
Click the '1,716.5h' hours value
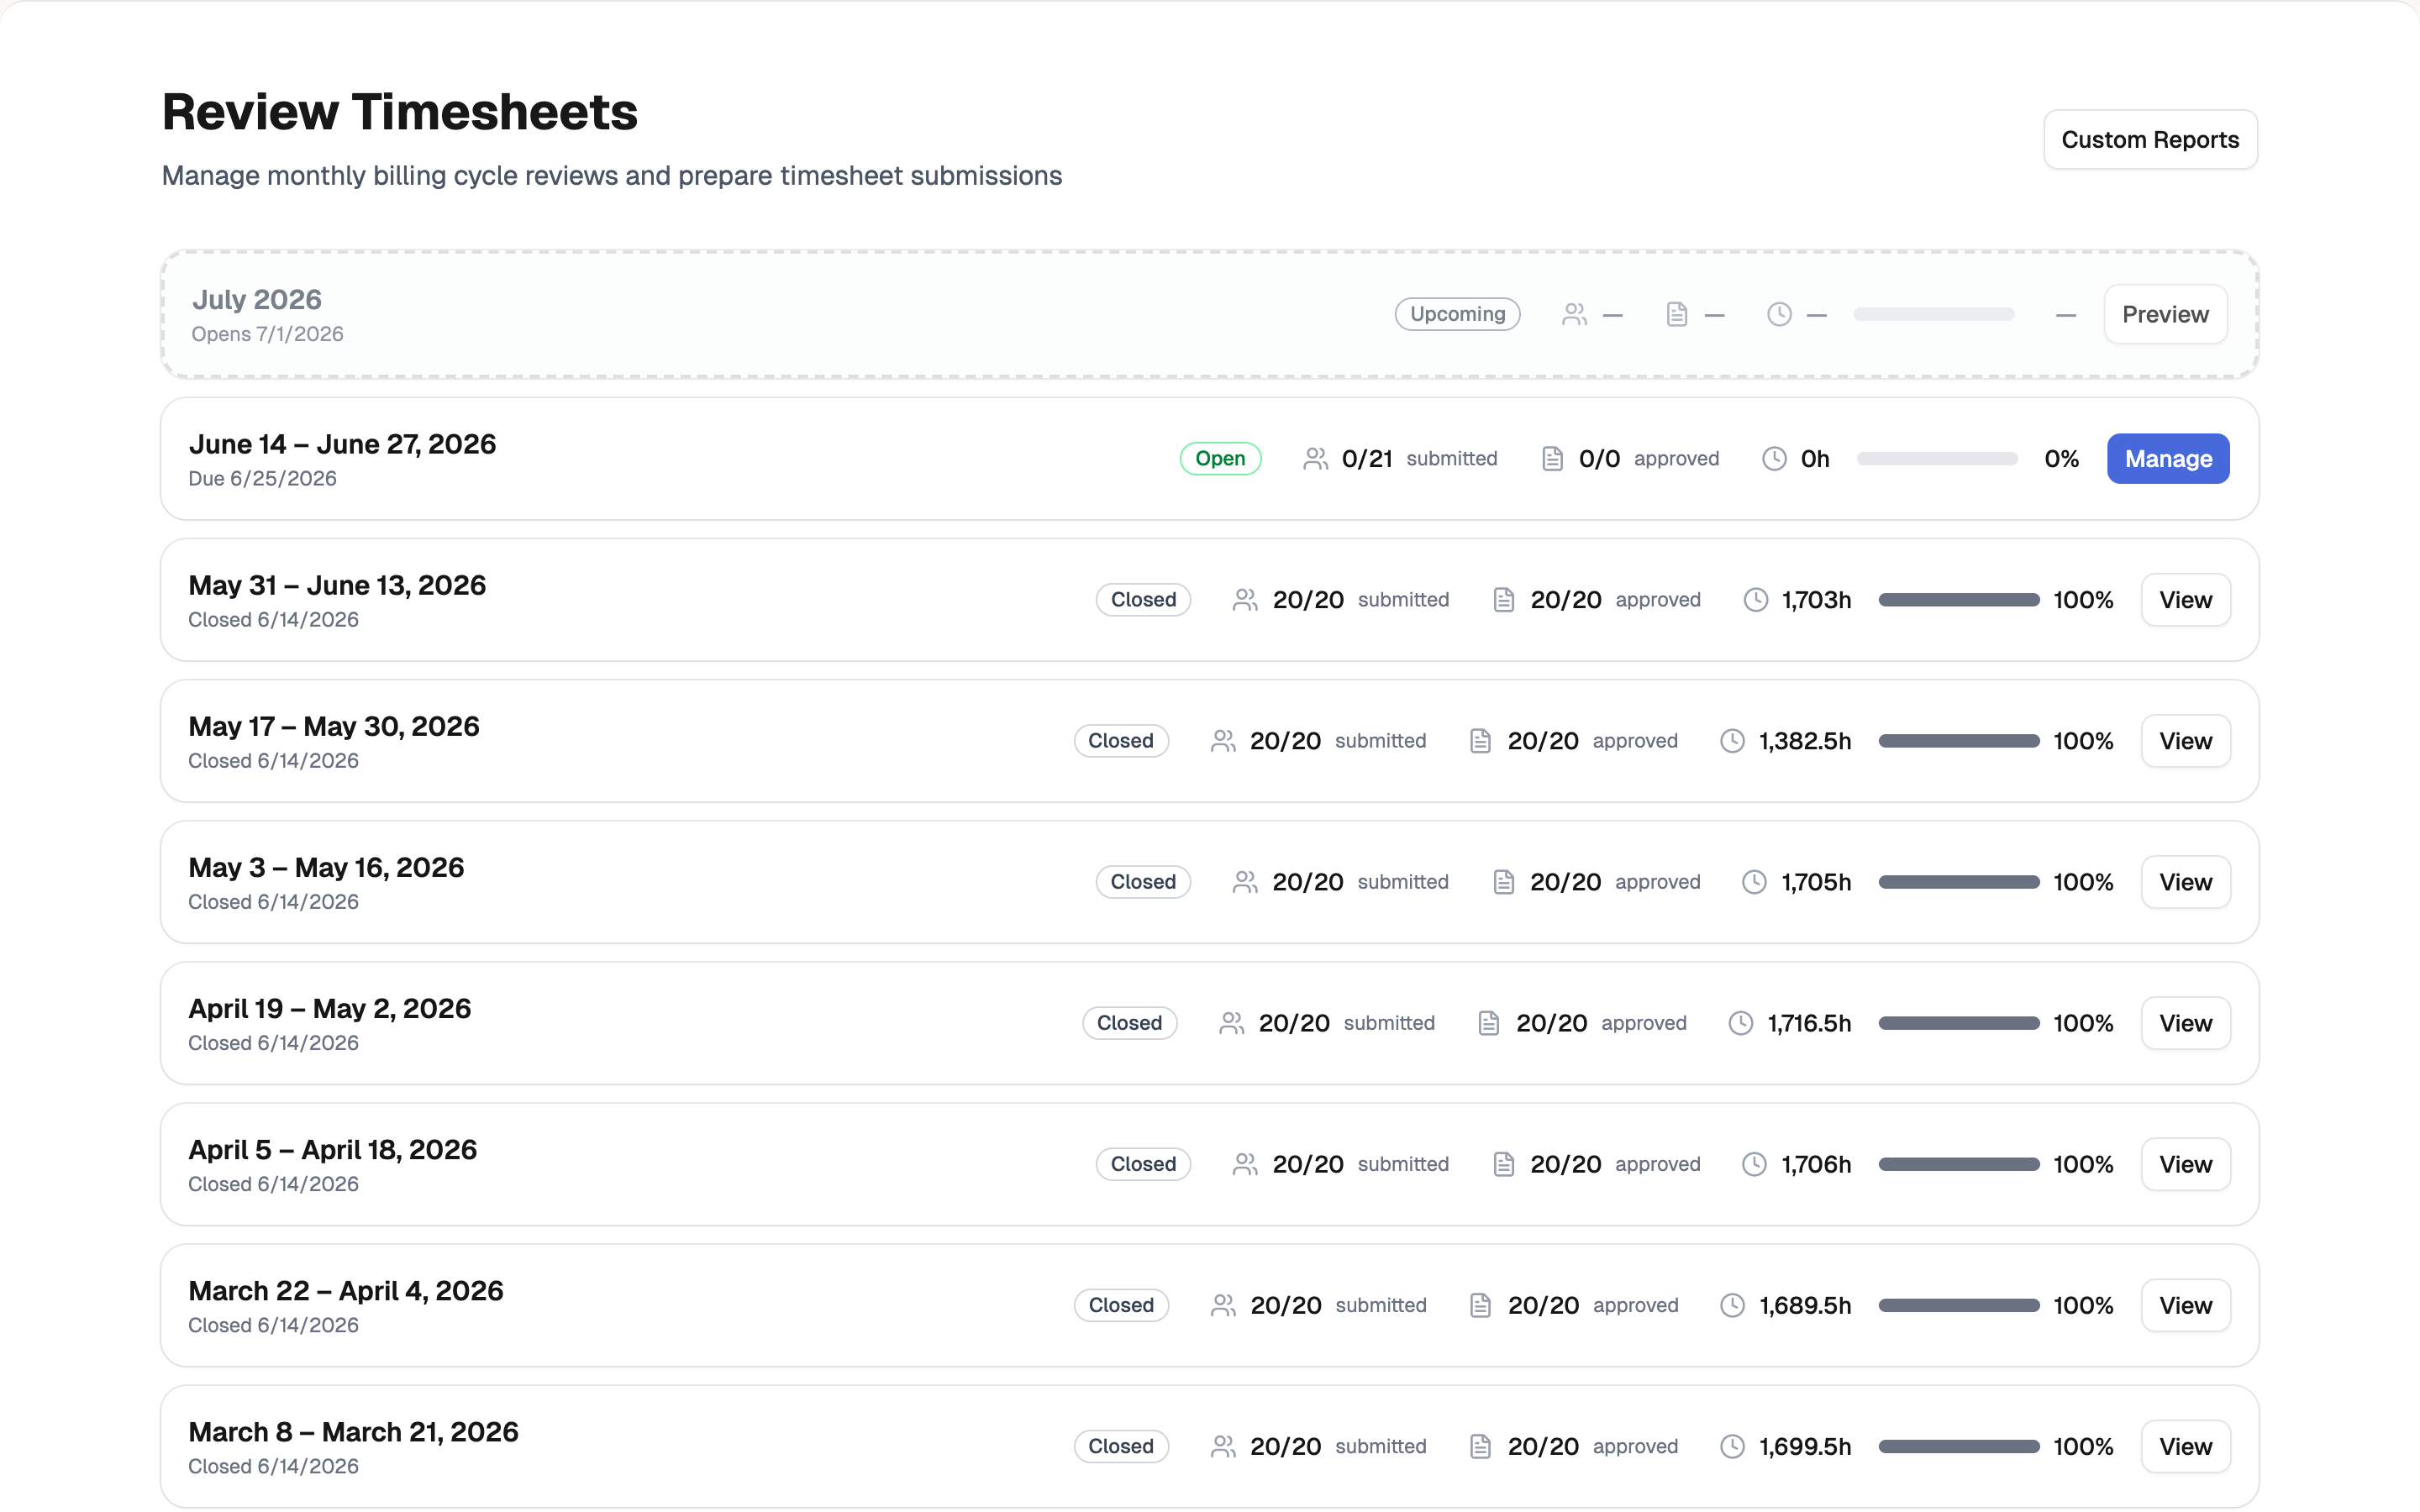[1809, 1023]
